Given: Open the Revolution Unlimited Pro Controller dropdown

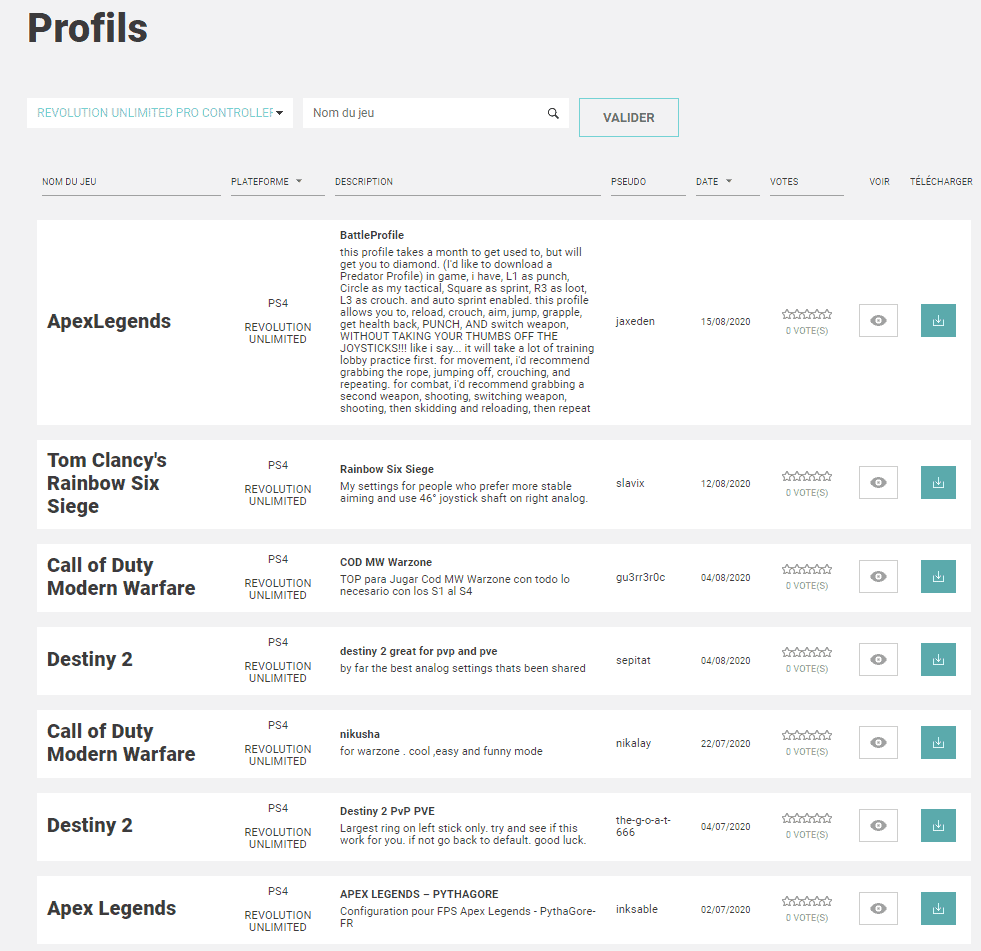Looking at the screenshot, I should tap(160, 113).
